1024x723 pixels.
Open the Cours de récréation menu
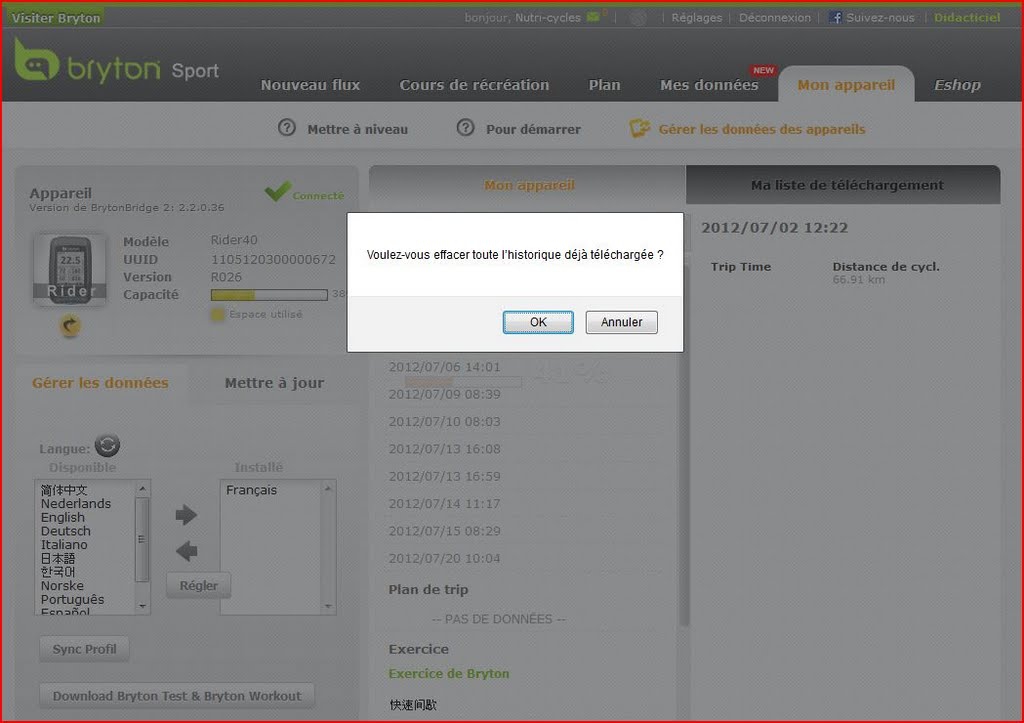(474, 85)
